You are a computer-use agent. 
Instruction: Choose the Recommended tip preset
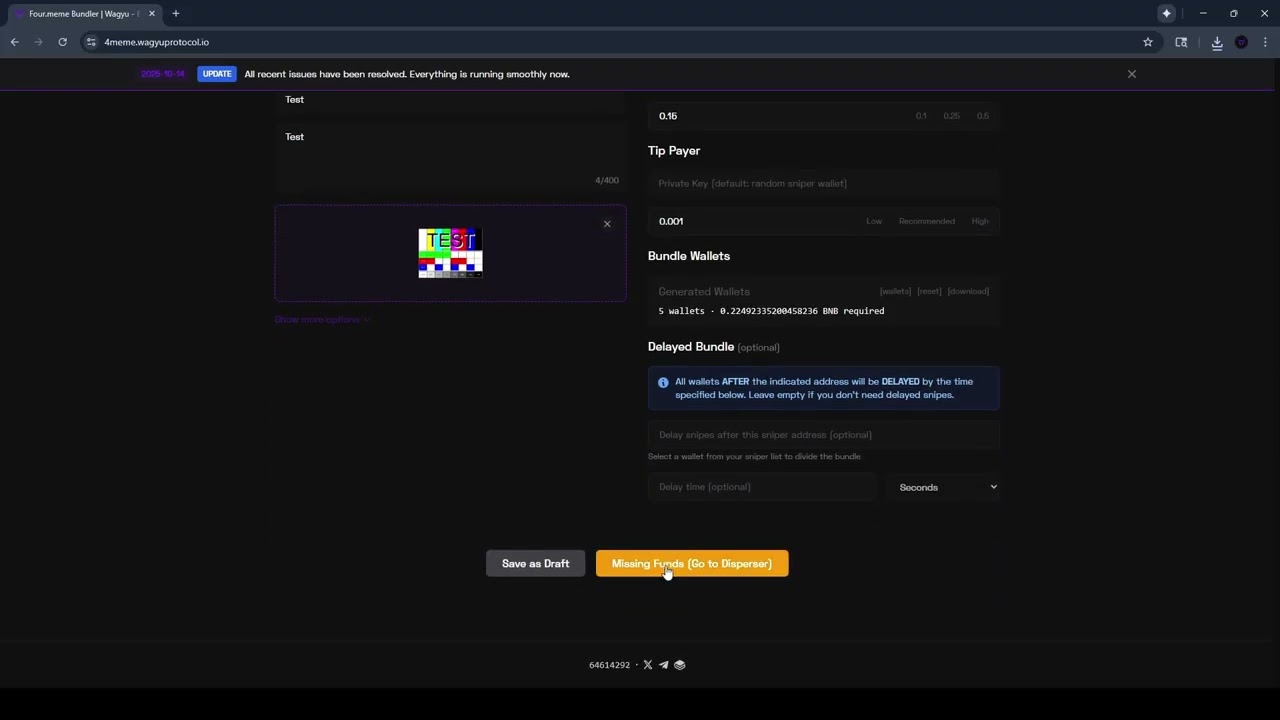[927, 221]
